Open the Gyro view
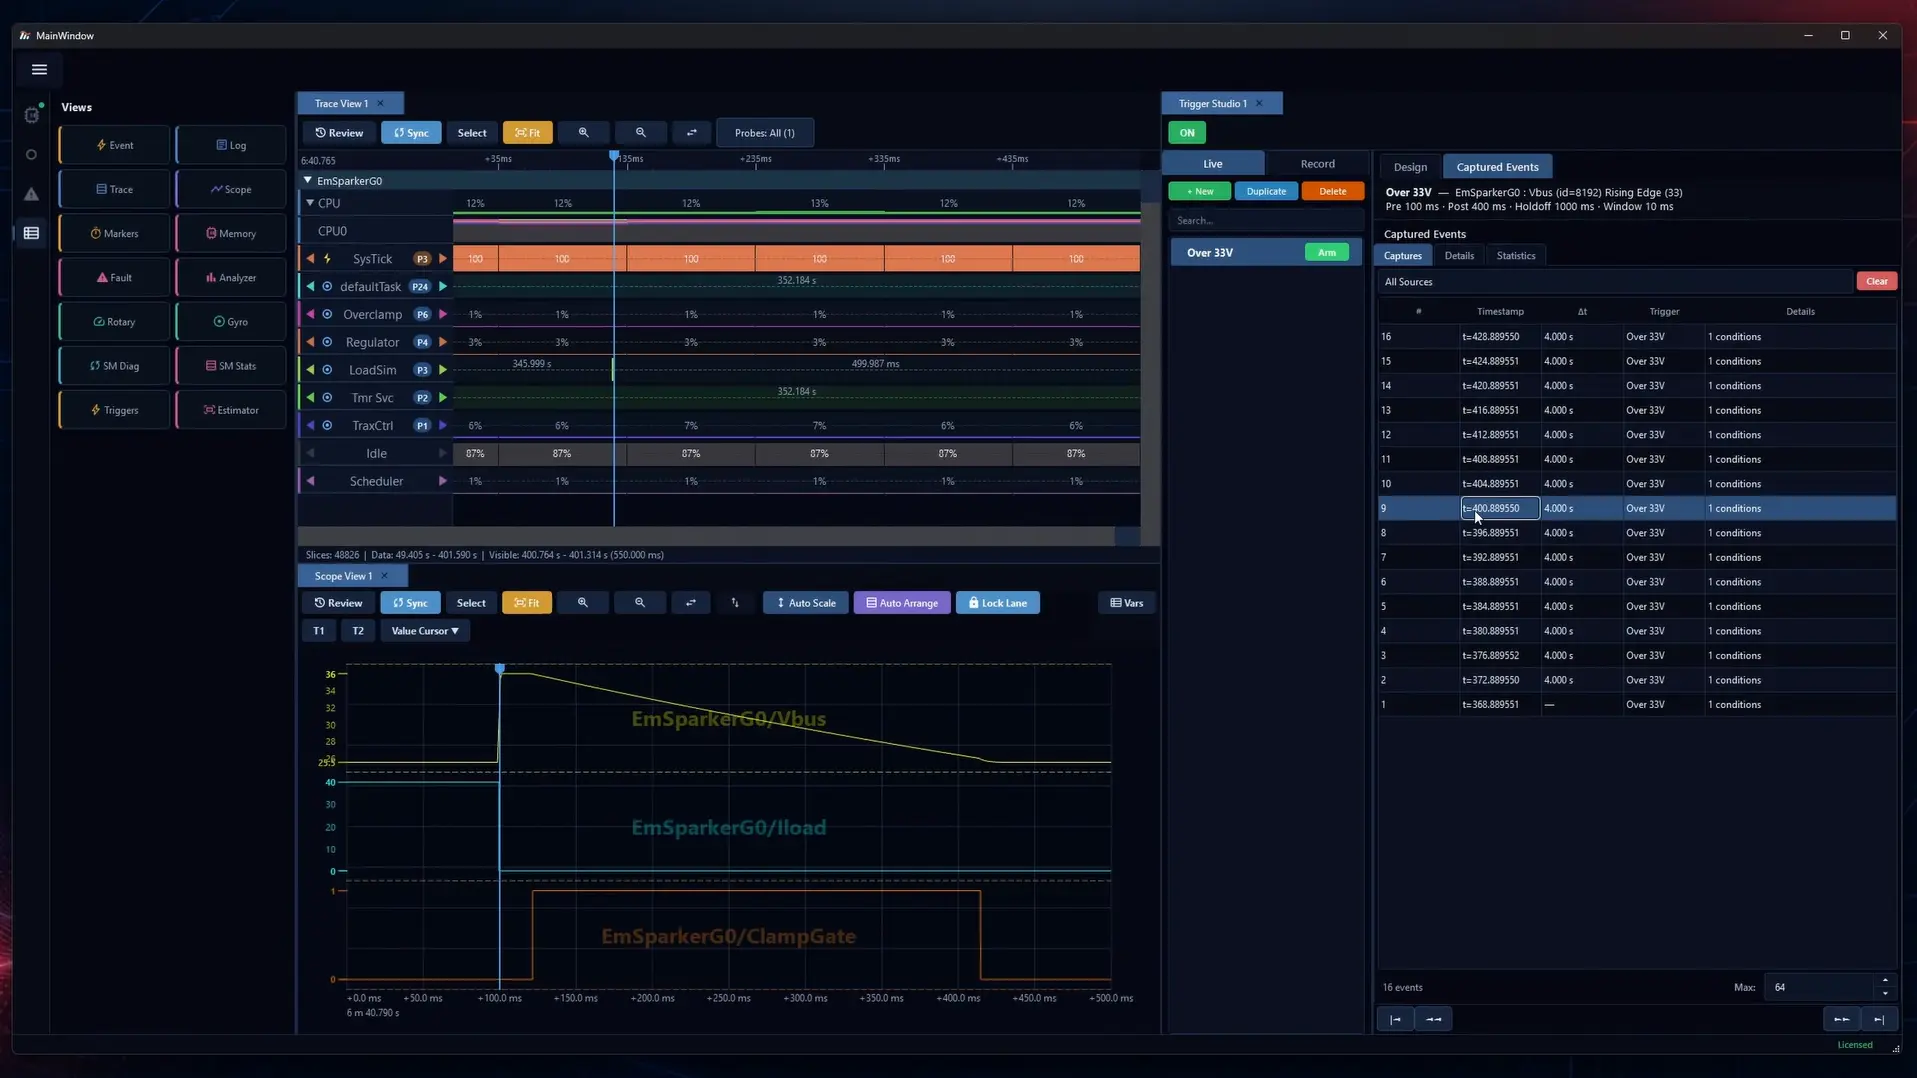This screenshot has height=1078, width=1917. click(x=231, y=321)
